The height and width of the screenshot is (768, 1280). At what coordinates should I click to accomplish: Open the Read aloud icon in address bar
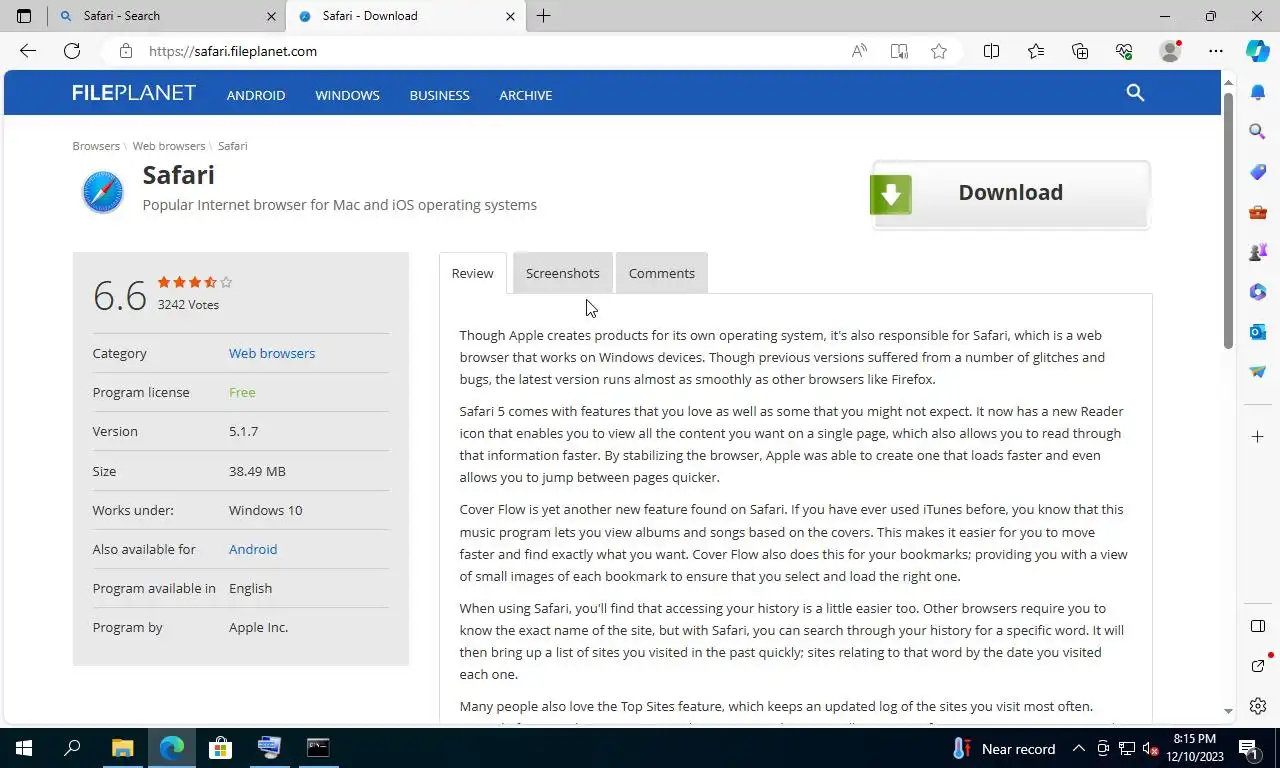tap(859, 51)
